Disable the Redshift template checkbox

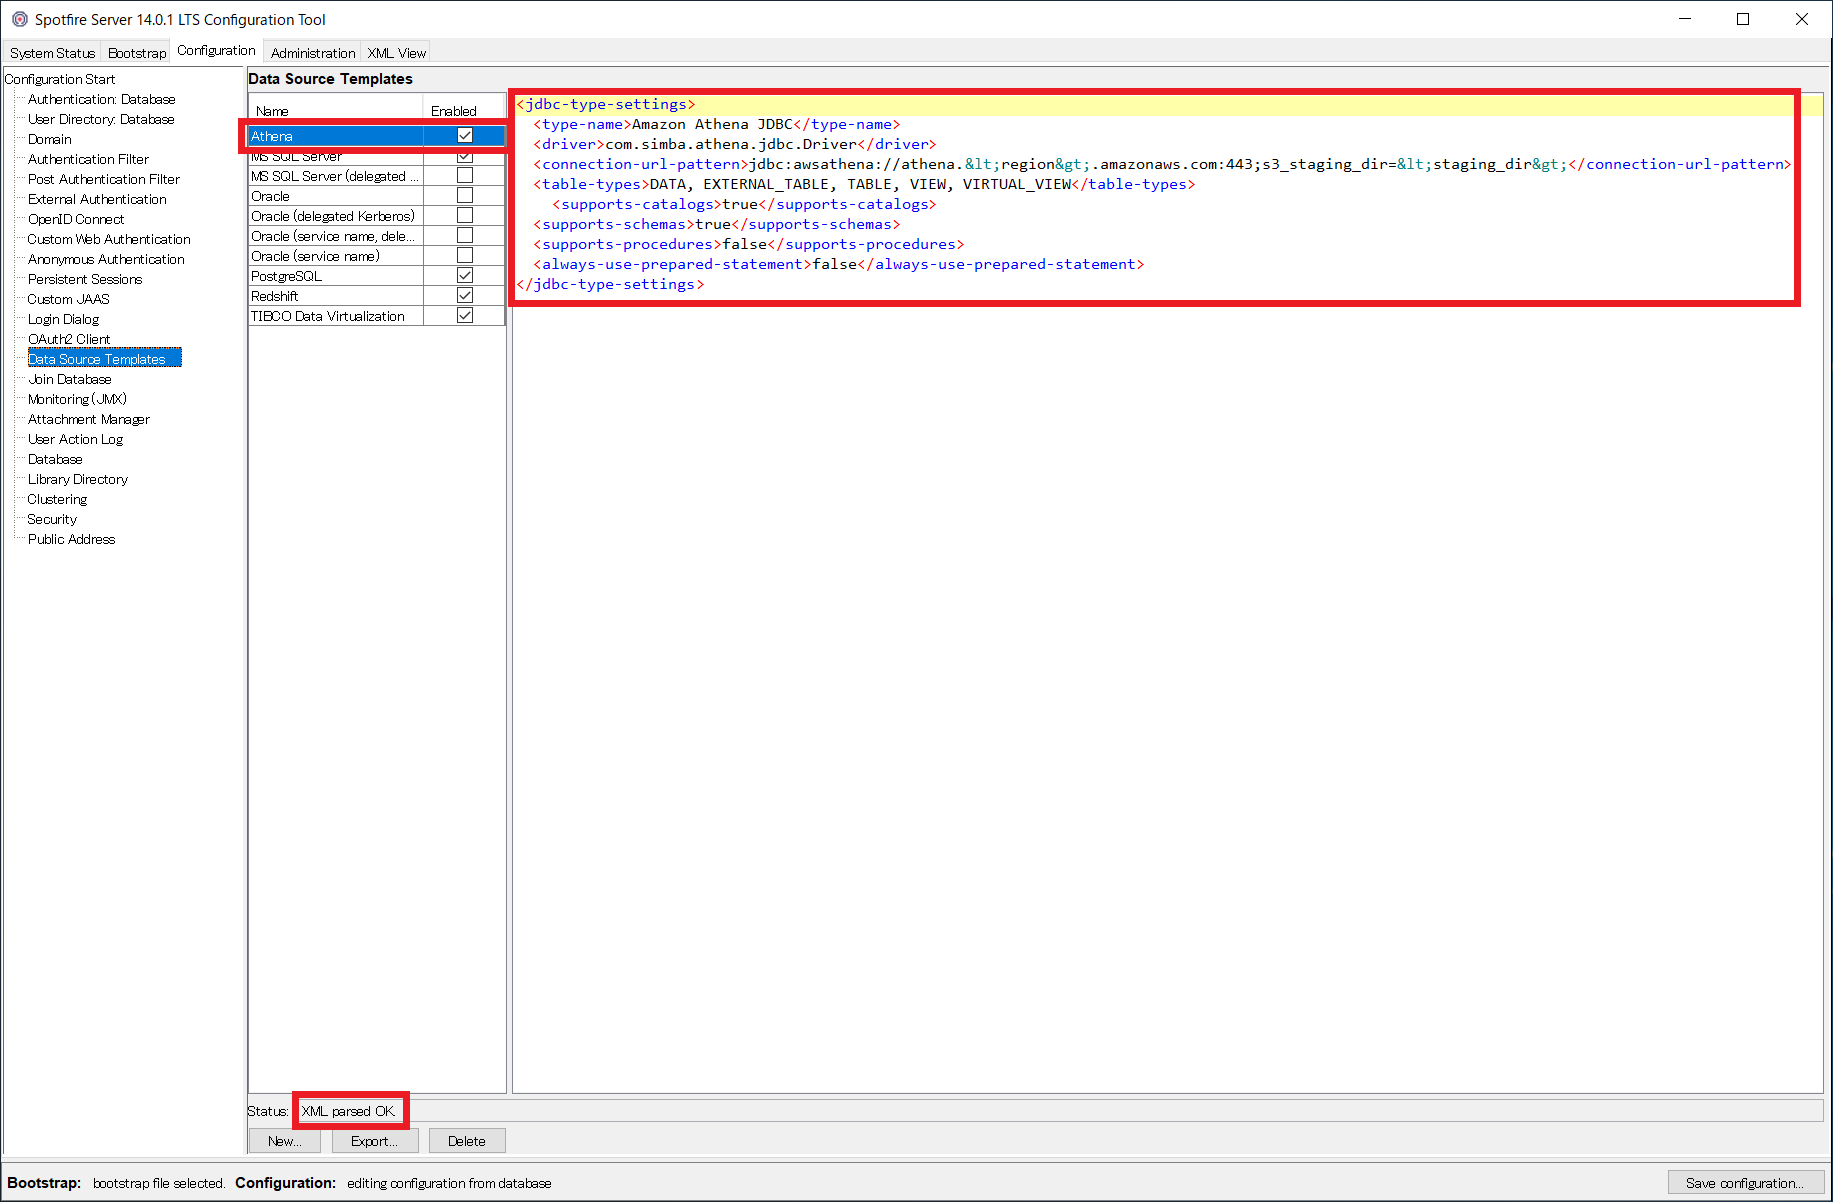(465, 295)
